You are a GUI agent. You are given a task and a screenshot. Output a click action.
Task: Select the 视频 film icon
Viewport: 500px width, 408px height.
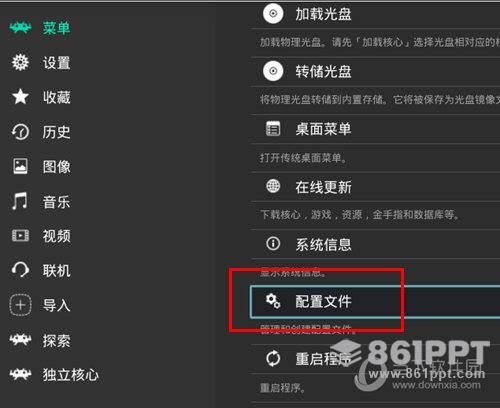point(20,236)
